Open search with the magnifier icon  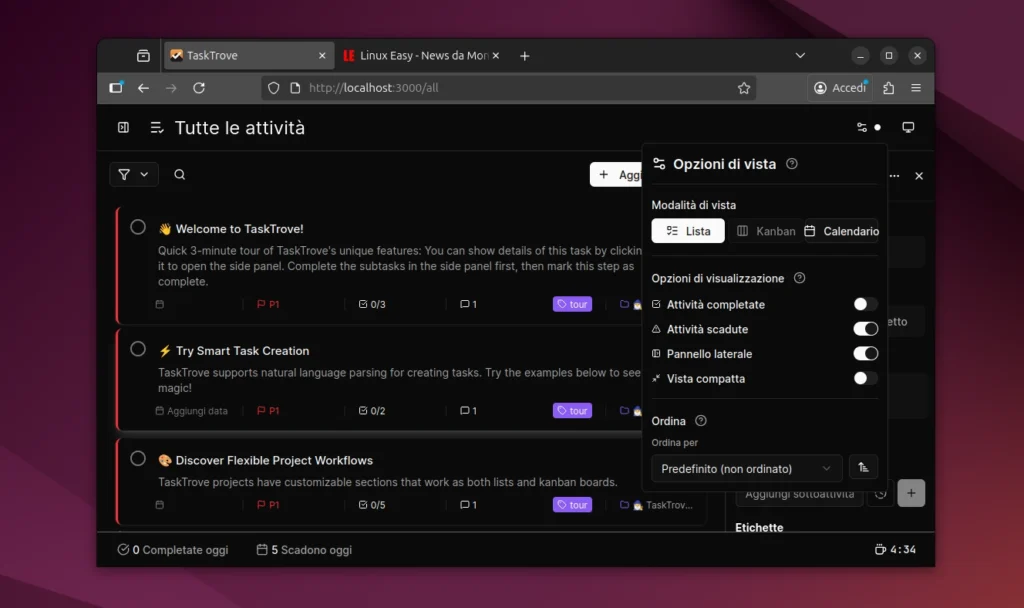click(179, 174)
